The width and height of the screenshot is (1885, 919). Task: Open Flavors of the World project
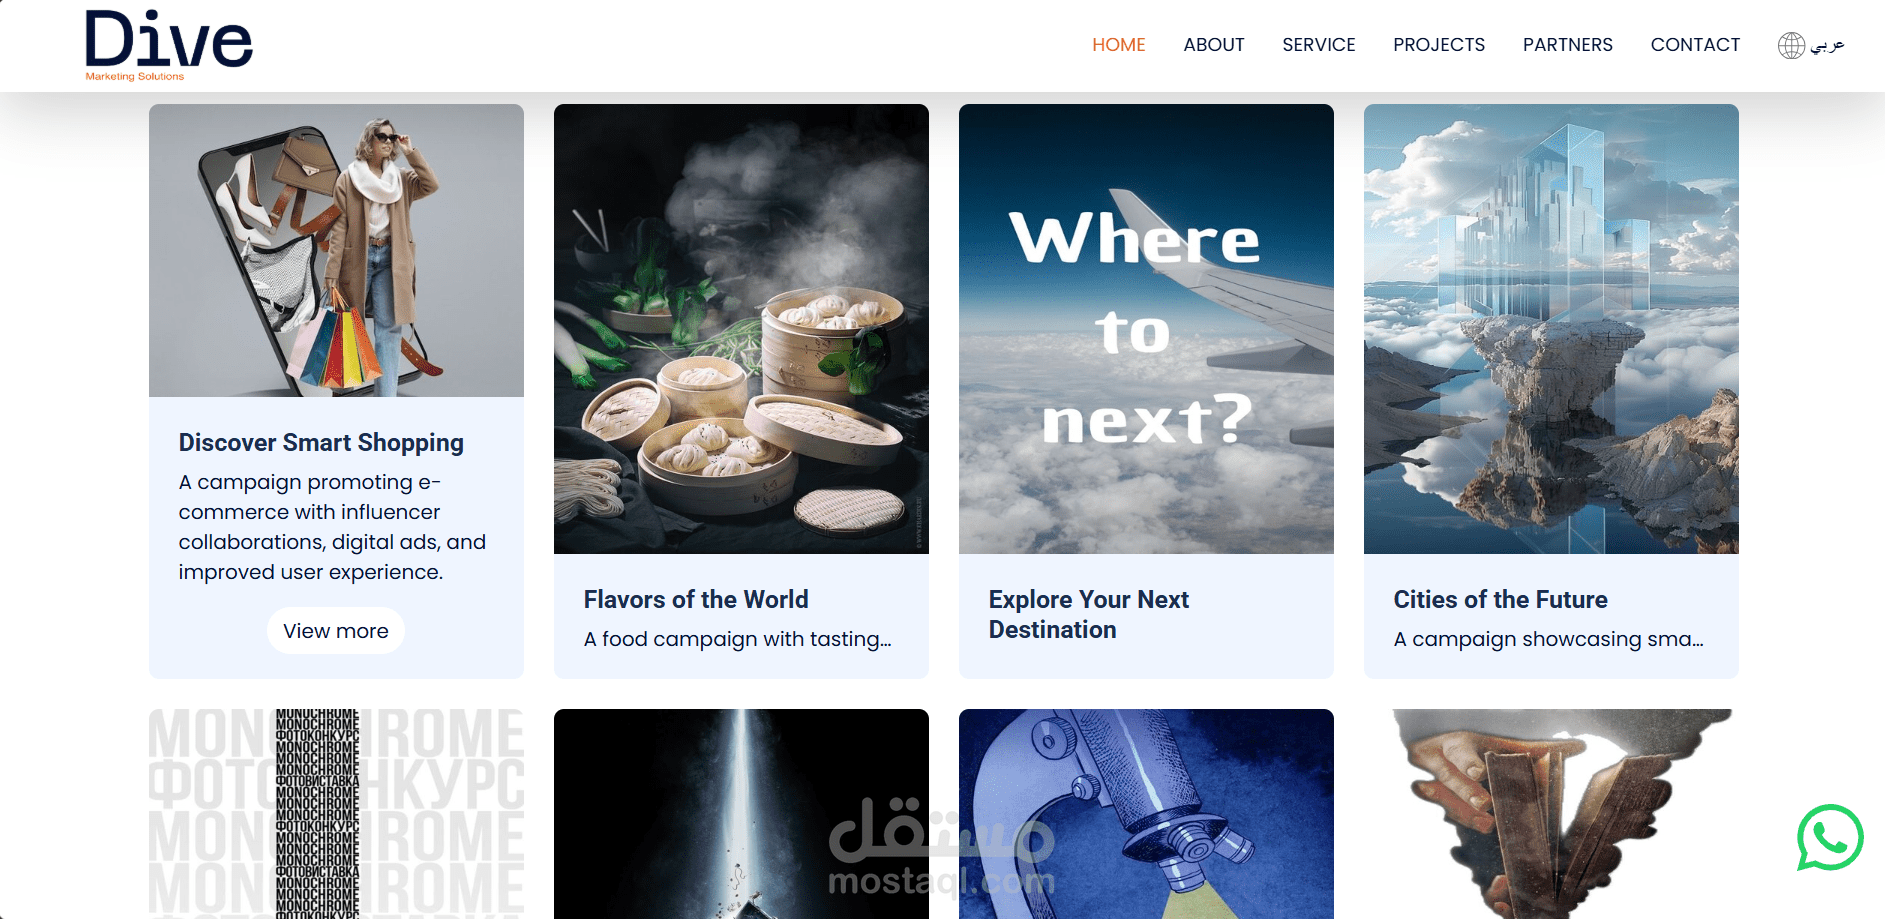click(x=696, y=600)
